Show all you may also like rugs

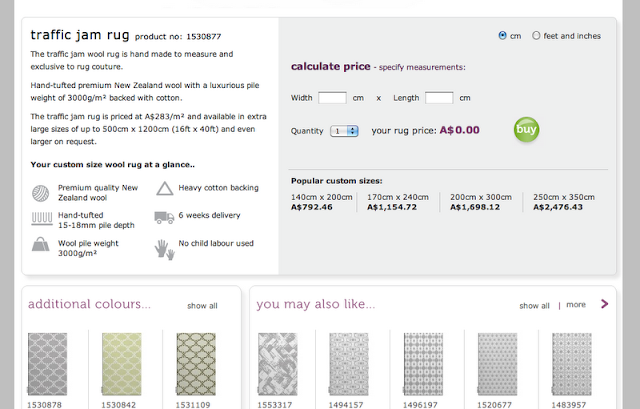tap(534, 306)
